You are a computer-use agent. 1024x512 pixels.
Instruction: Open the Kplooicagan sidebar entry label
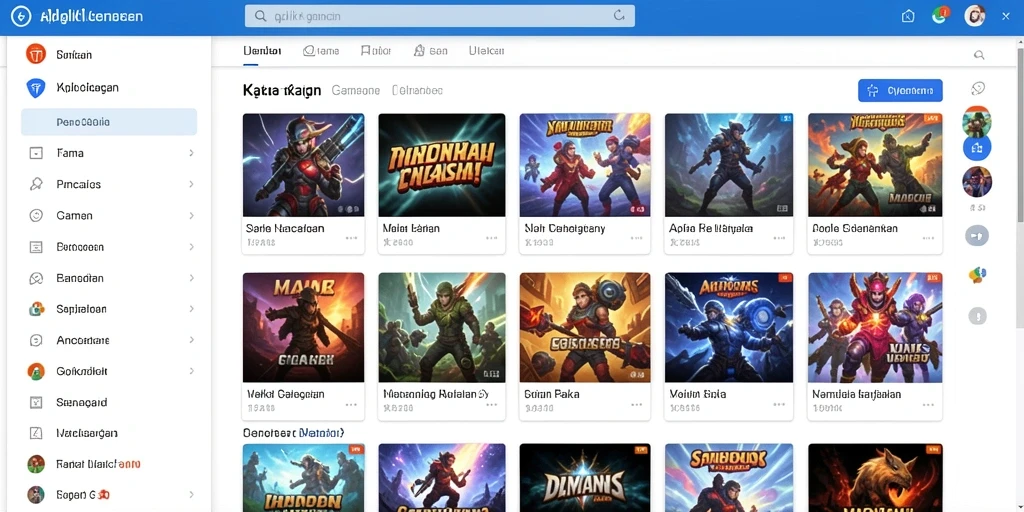click(88, 88)
